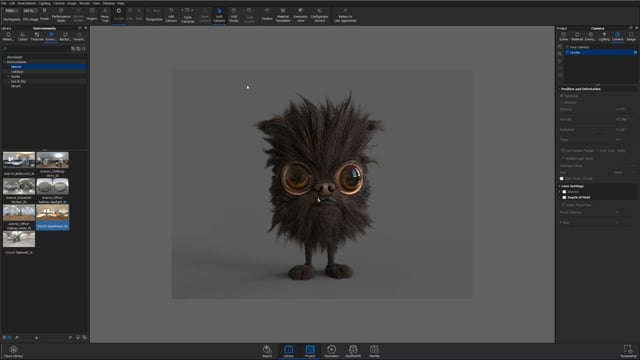Click the Import icon in bottom toolbar
The width and height of the screenshot is (640, 360).
pos(267,351)
